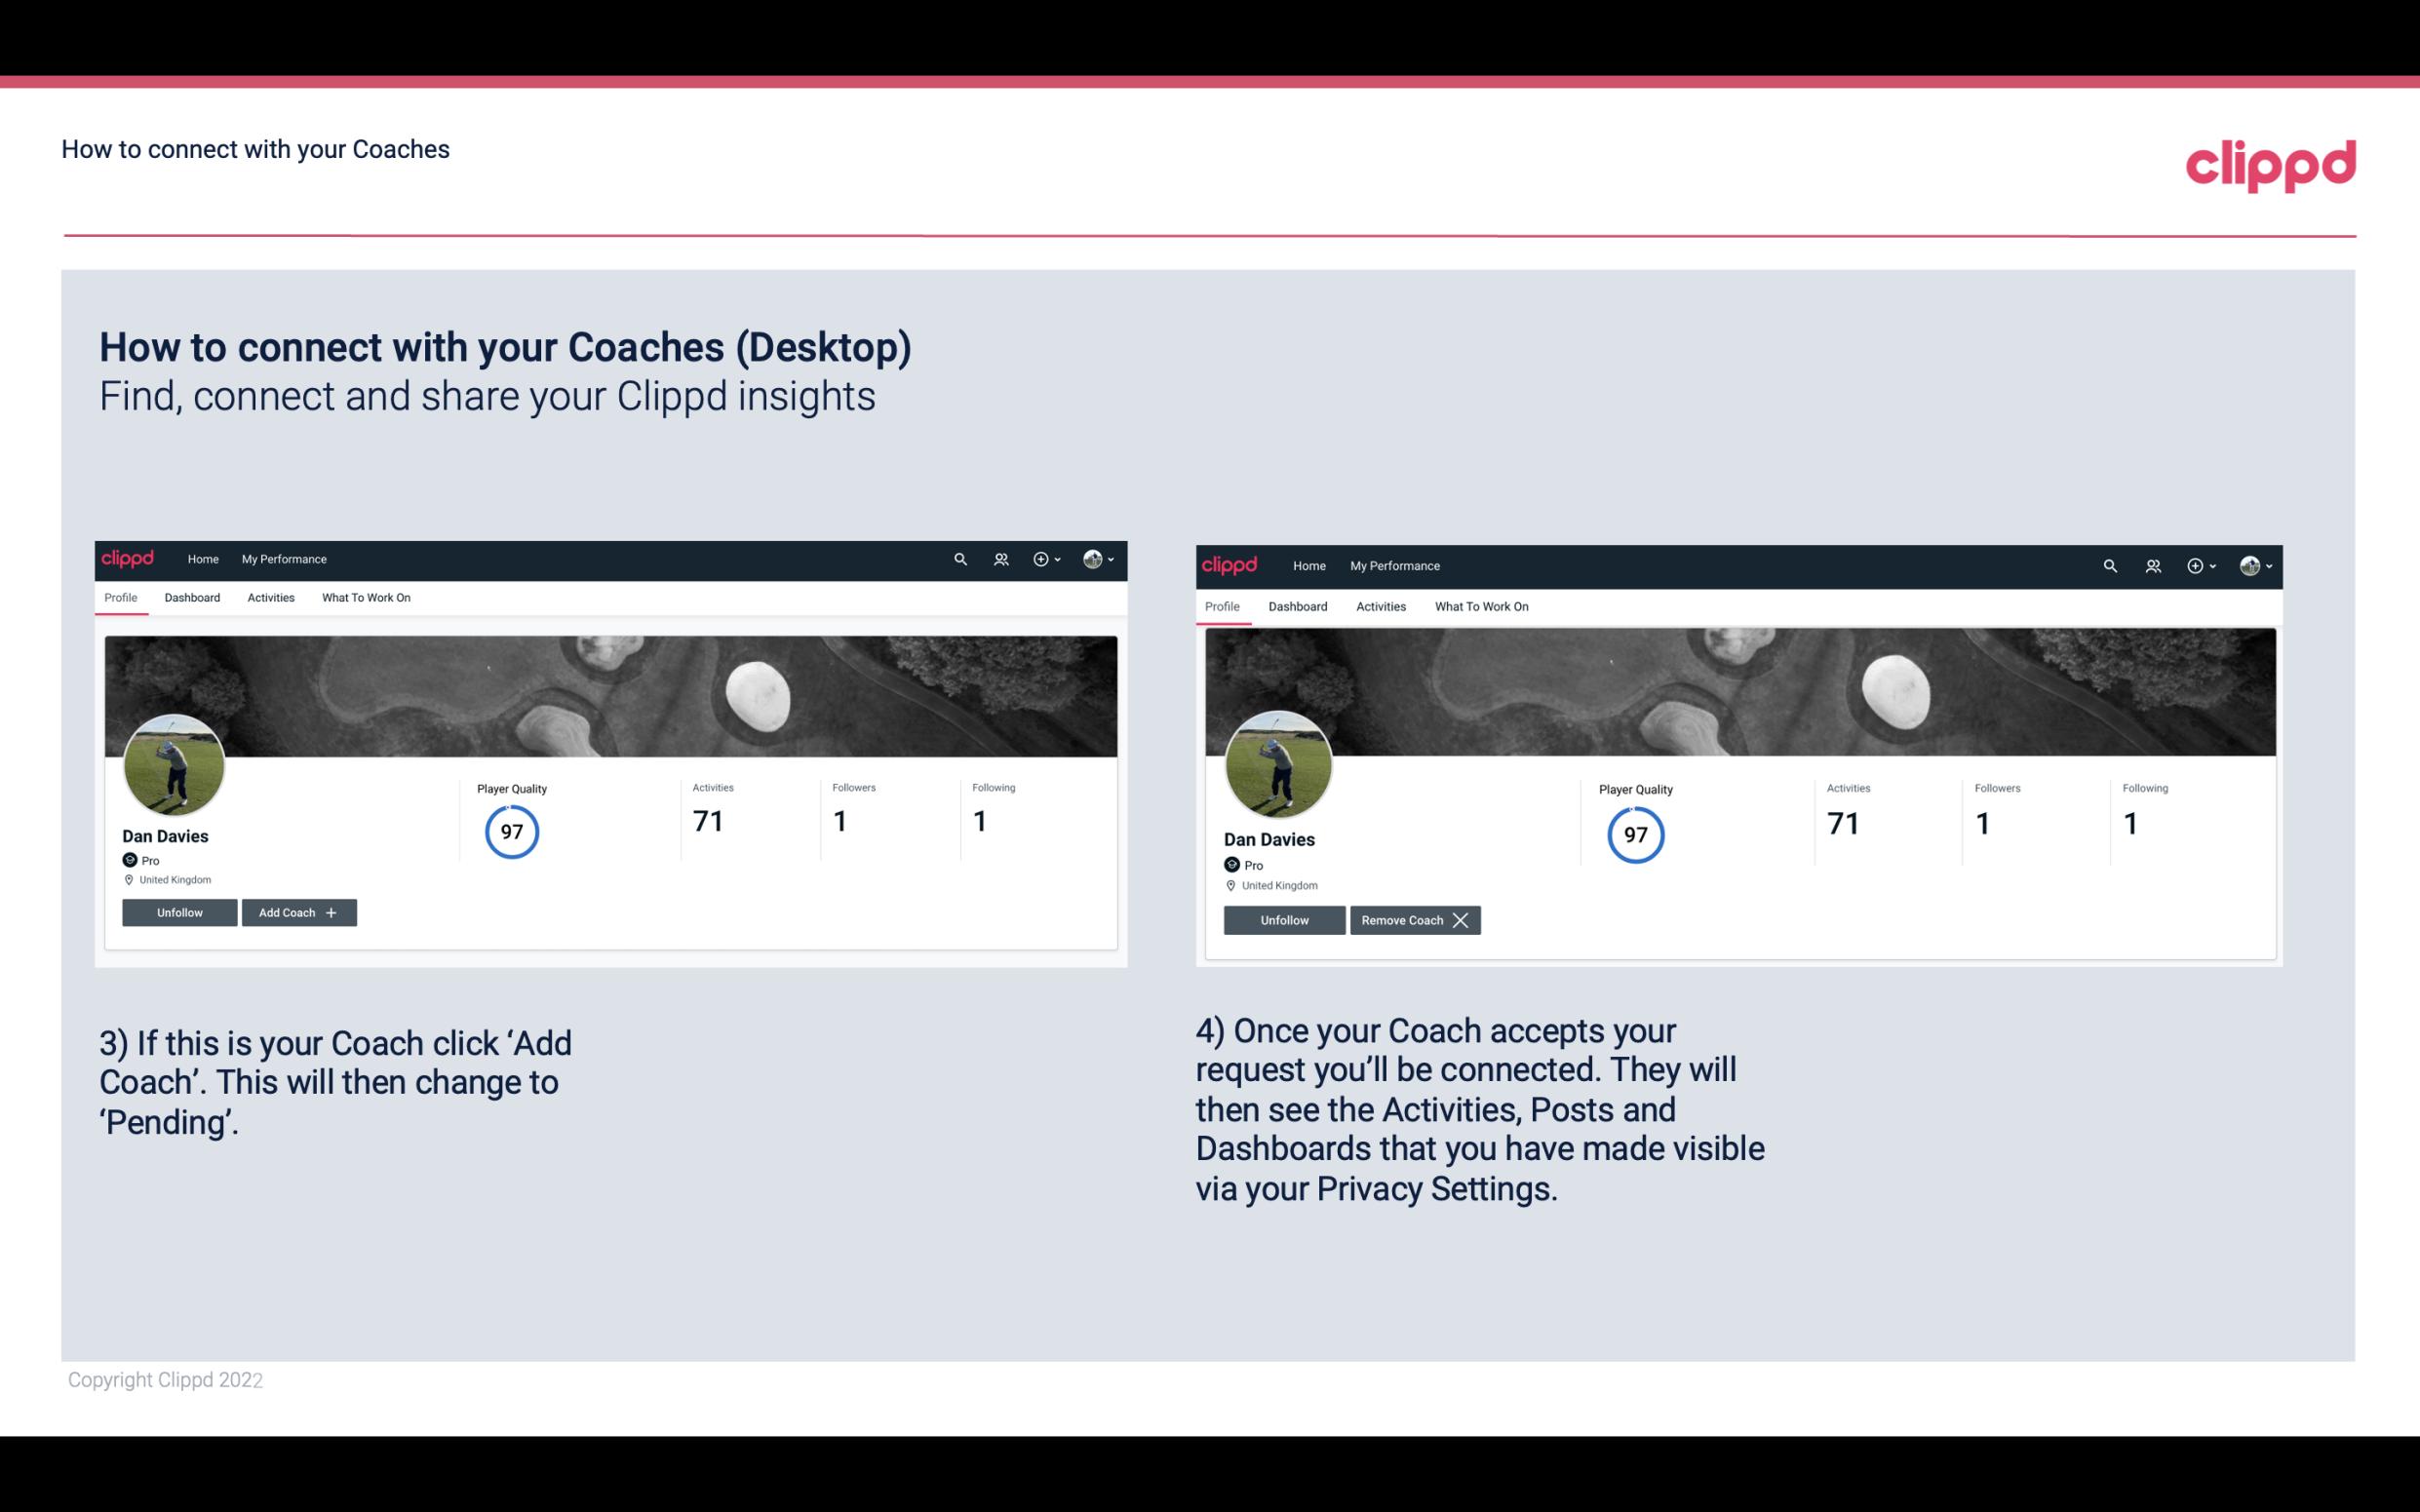Click 'Unfollow' button on right screenshot
Screen dimensions: 2420x1512
[1282, 919]
